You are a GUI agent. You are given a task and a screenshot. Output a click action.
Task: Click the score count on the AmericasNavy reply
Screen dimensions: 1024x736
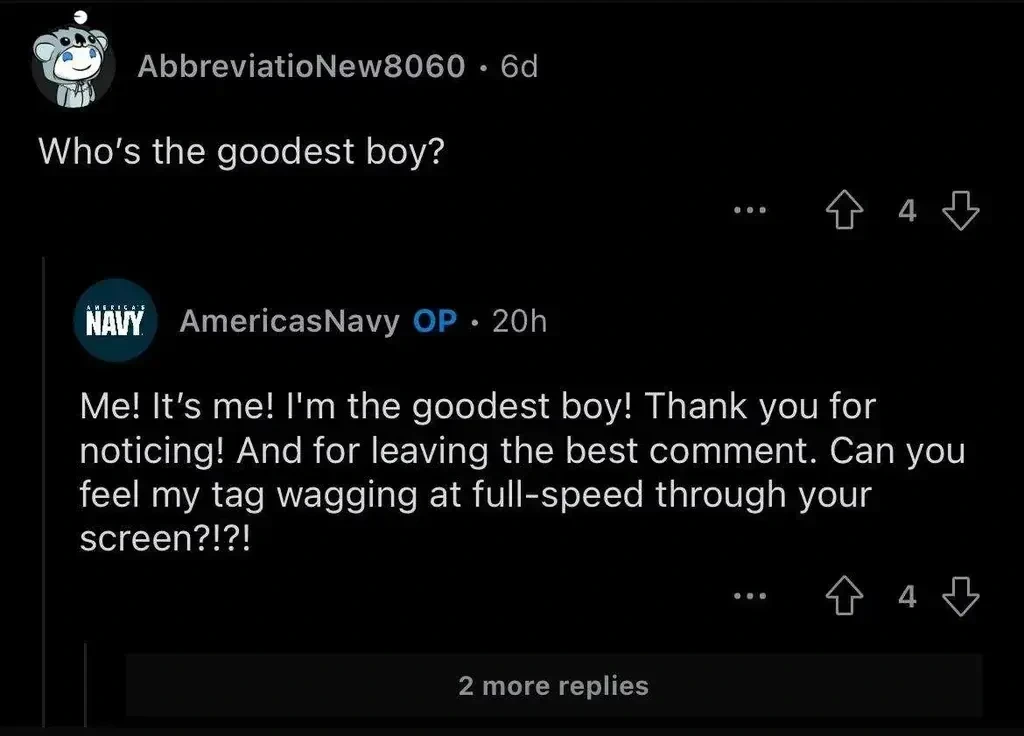pos(907,597)
